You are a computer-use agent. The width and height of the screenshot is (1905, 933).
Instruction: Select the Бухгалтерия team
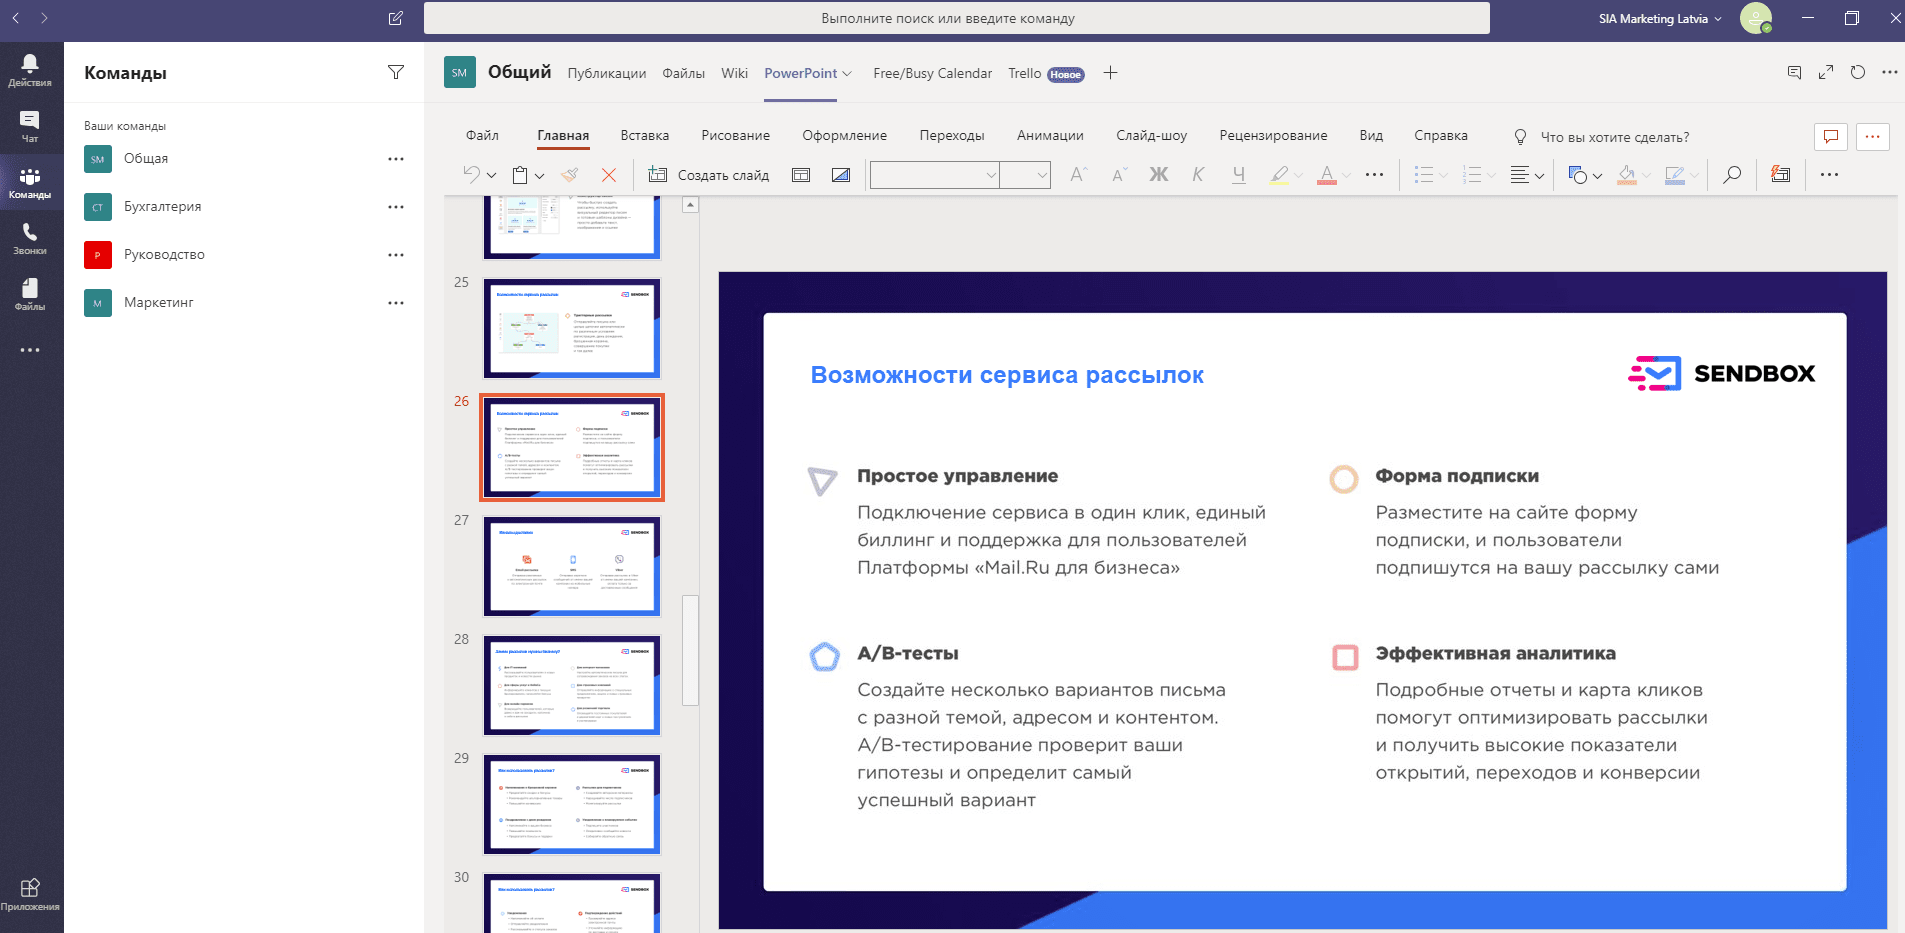(x=162, y=206)
